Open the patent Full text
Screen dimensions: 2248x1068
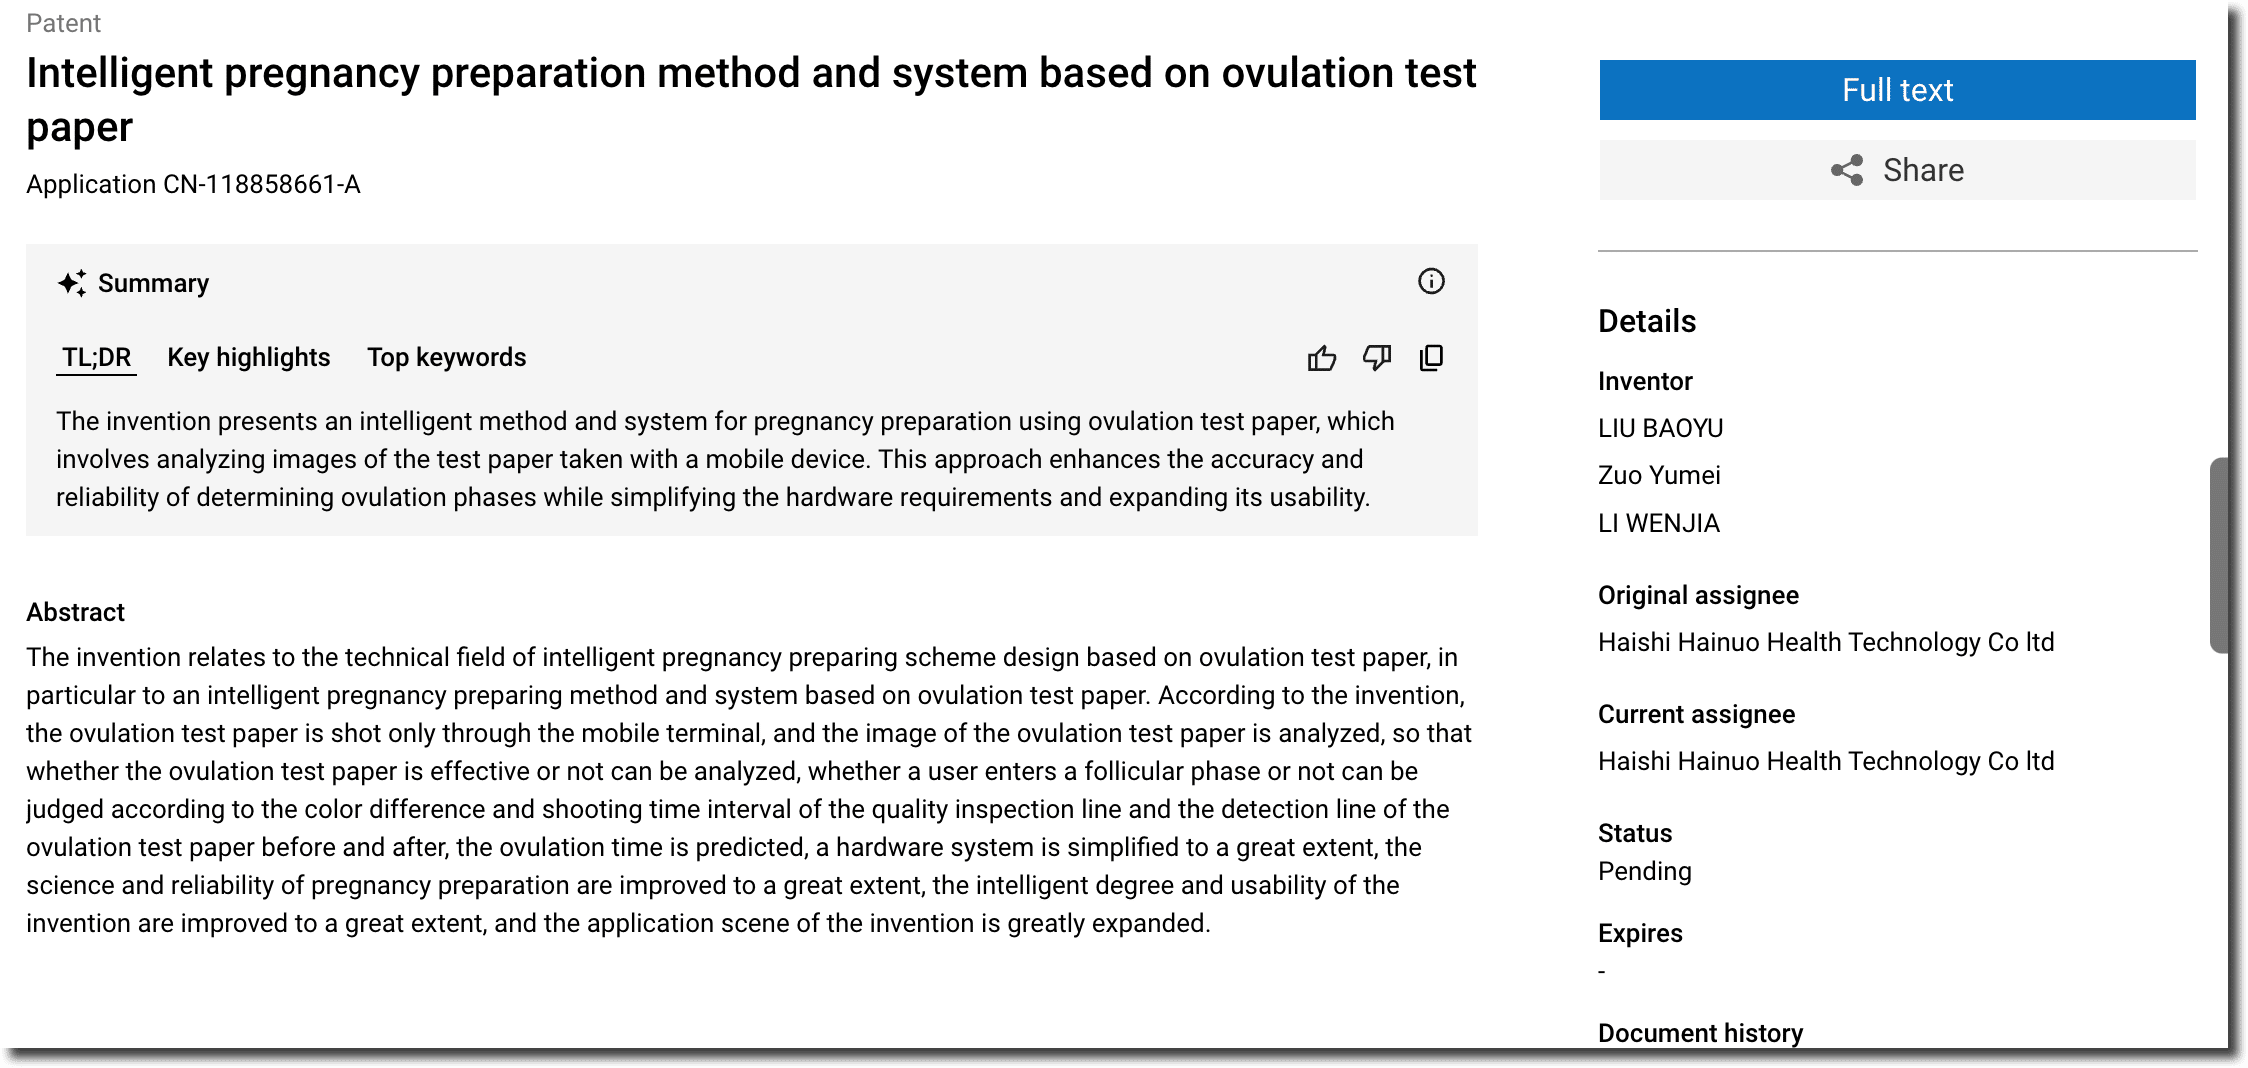(1897, 90)
